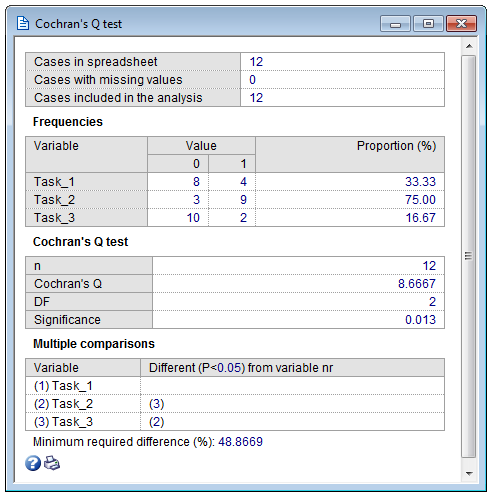Click the document icon in title bar
492x497 pixels.
coord(23,24)
